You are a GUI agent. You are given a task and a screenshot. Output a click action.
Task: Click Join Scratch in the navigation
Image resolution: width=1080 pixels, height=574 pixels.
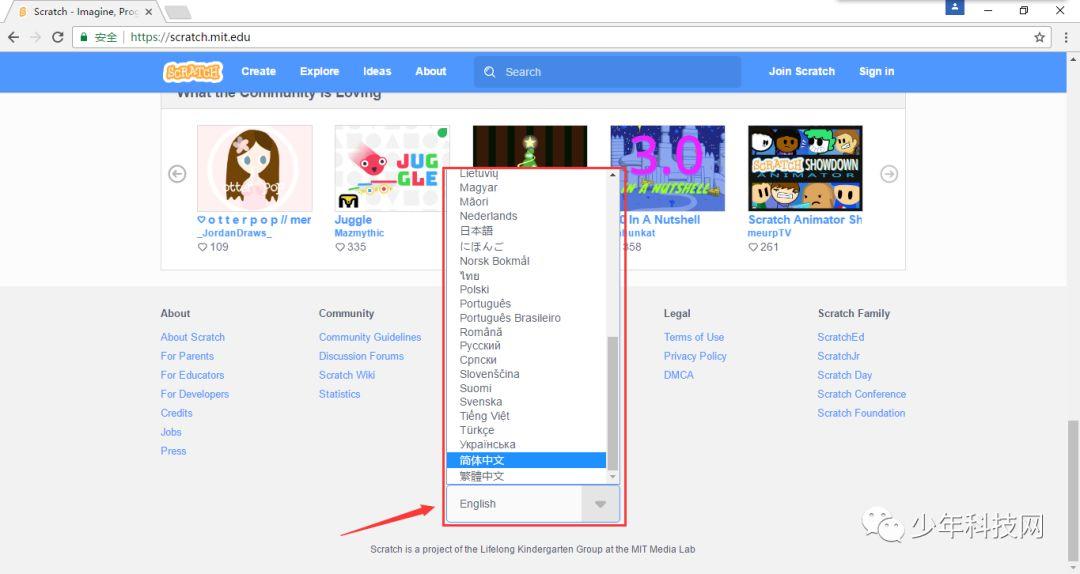[802, 71]
